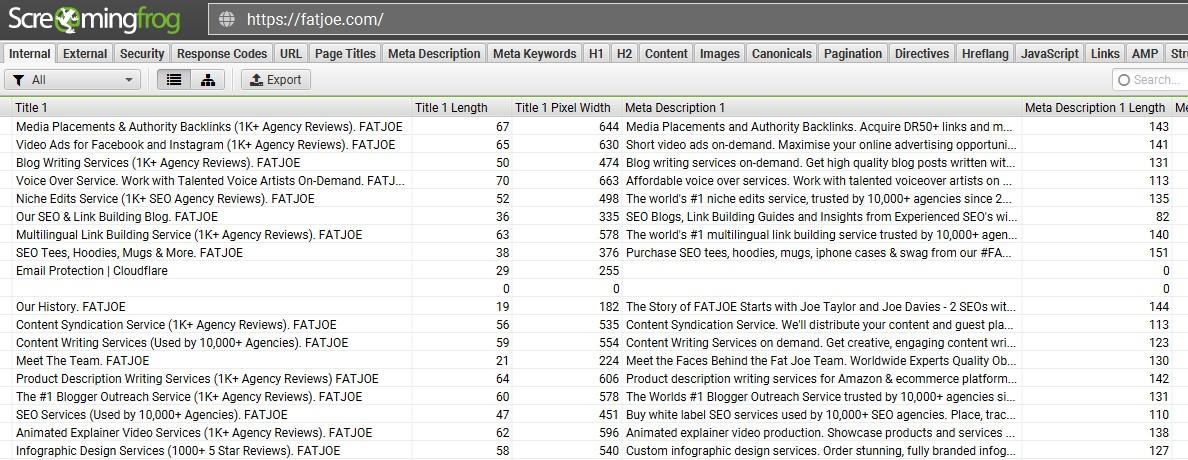Select the Response Codes tab
This screenshot has width=1188, height=460.
(x=222, y=53)
